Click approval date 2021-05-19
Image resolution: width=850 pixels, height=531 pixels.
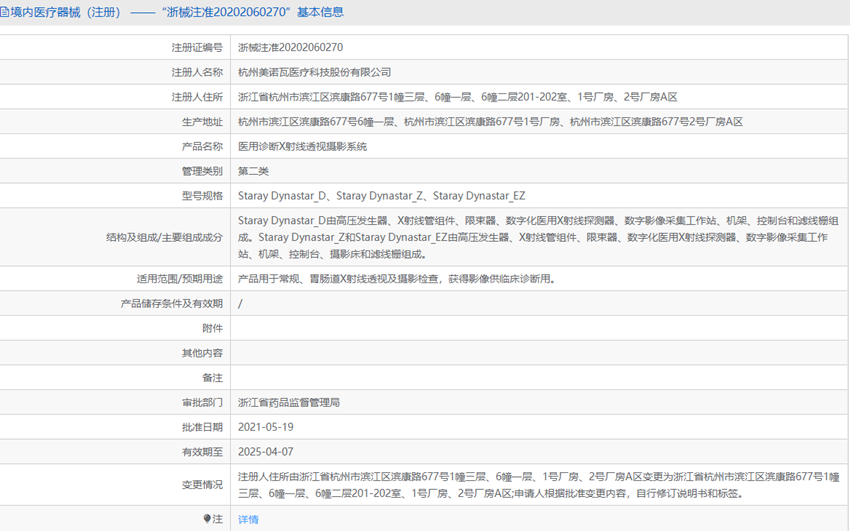[266, 427]
